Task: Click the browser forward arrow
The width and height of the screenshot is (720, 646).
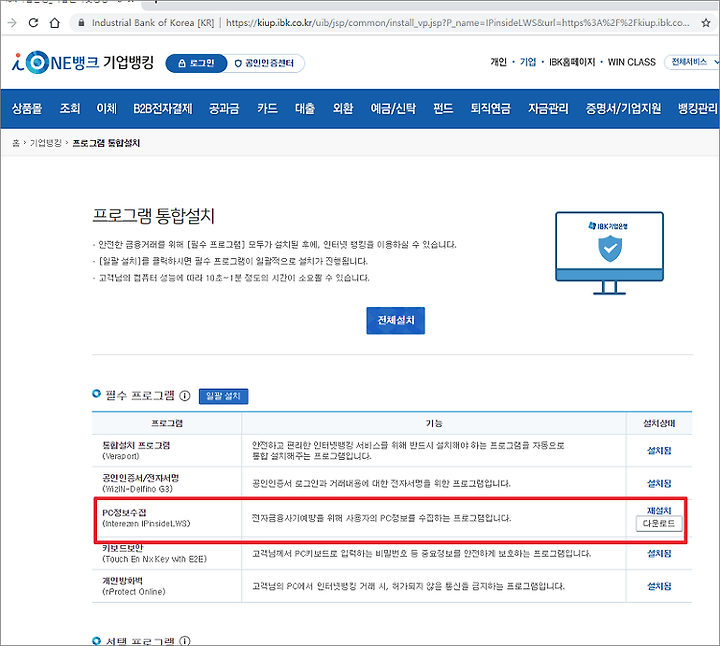Action: click(12, 22)
